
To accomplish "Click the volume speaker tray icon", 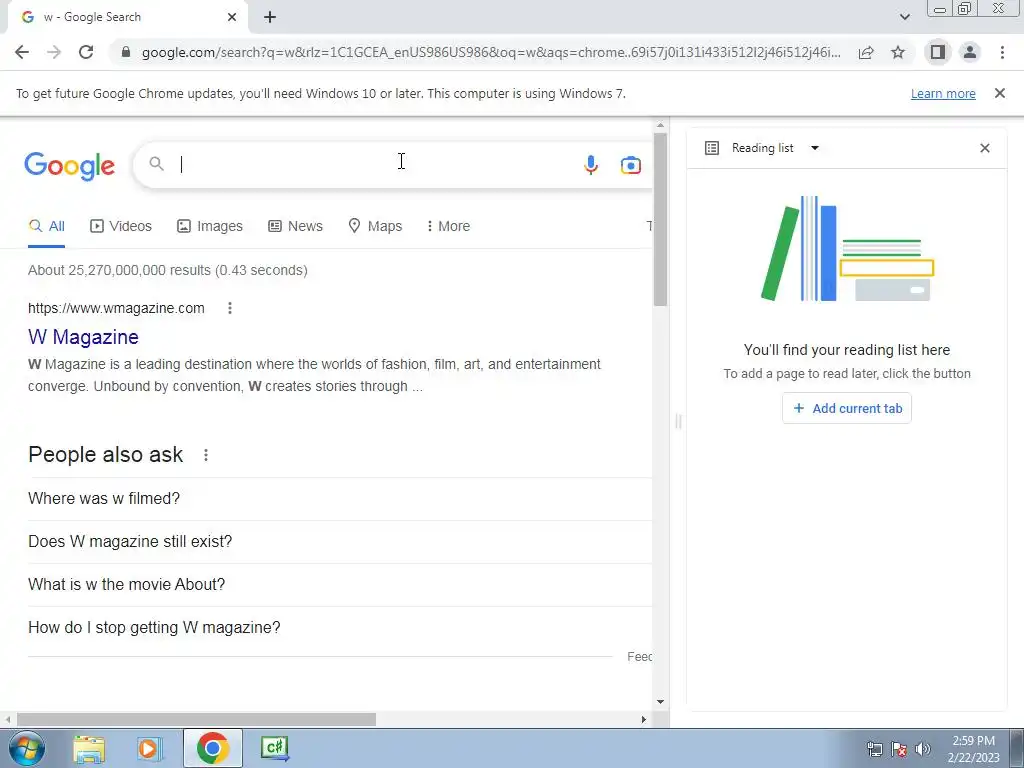I will (923, 748).
